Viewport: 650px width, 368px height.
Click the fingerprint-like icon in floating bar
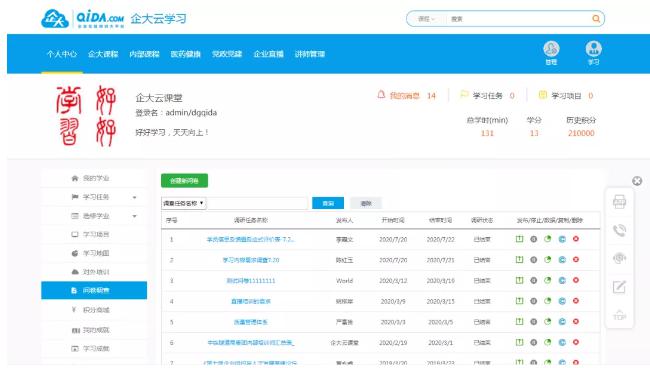(x=619, y=258)
